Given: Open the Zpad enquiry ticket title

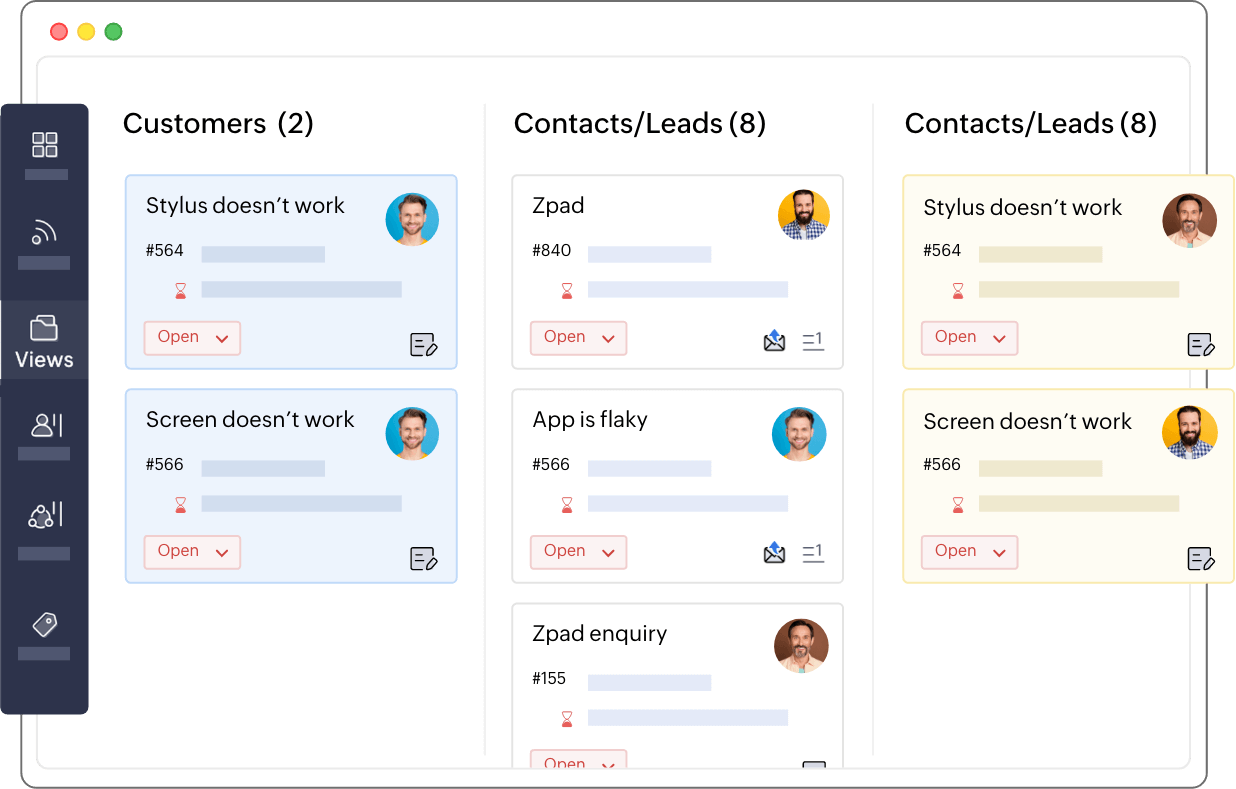Looking at the screenshot, I should (x=599, y=634).
